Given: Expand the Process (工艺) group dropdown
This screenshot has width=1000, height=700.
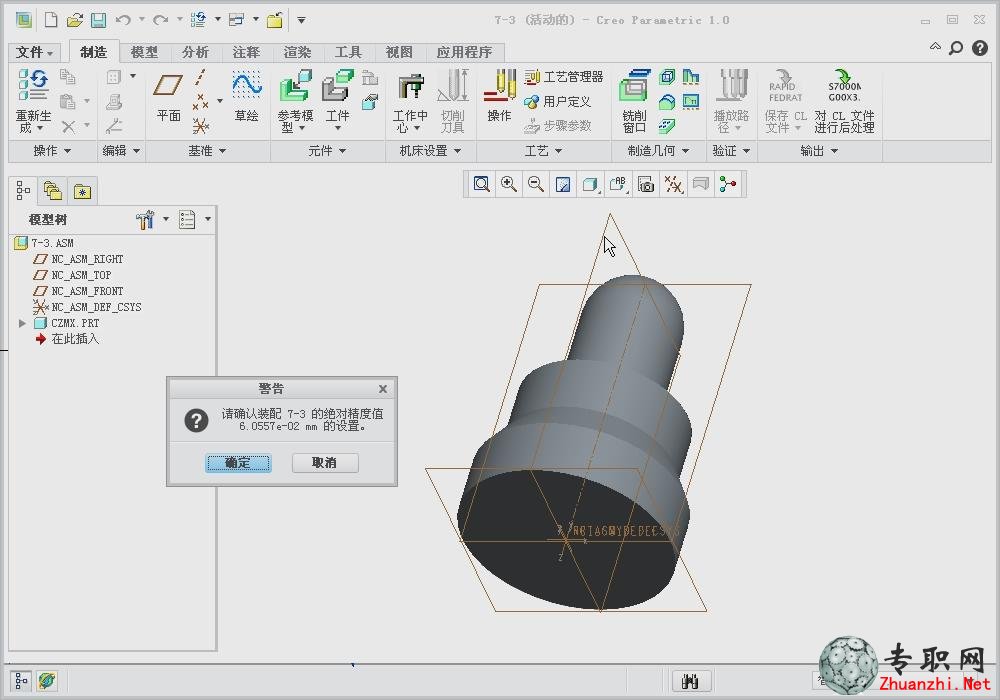Looking at the screenshot, I should pyautogui.click(x=543, y=151).
